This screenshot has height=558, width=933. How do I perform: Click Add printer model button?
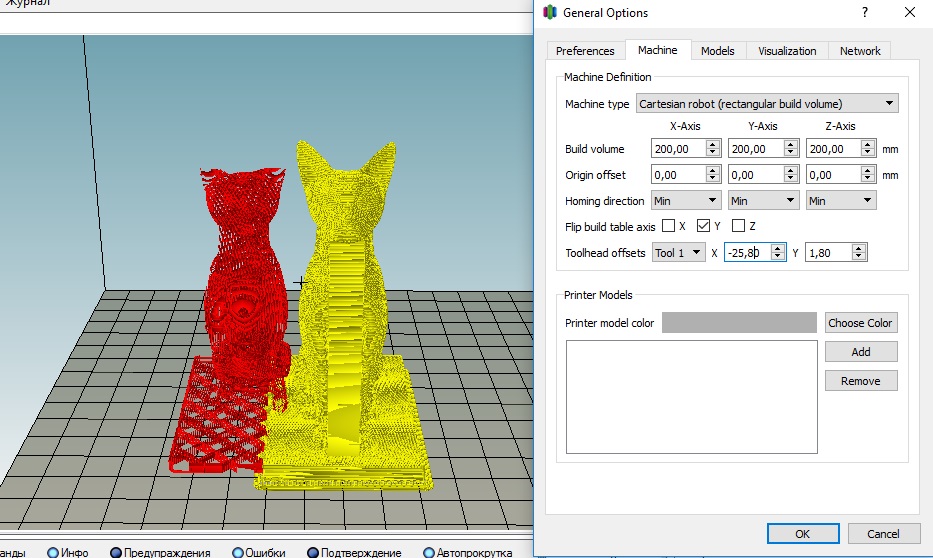click(x=861, y=352)
